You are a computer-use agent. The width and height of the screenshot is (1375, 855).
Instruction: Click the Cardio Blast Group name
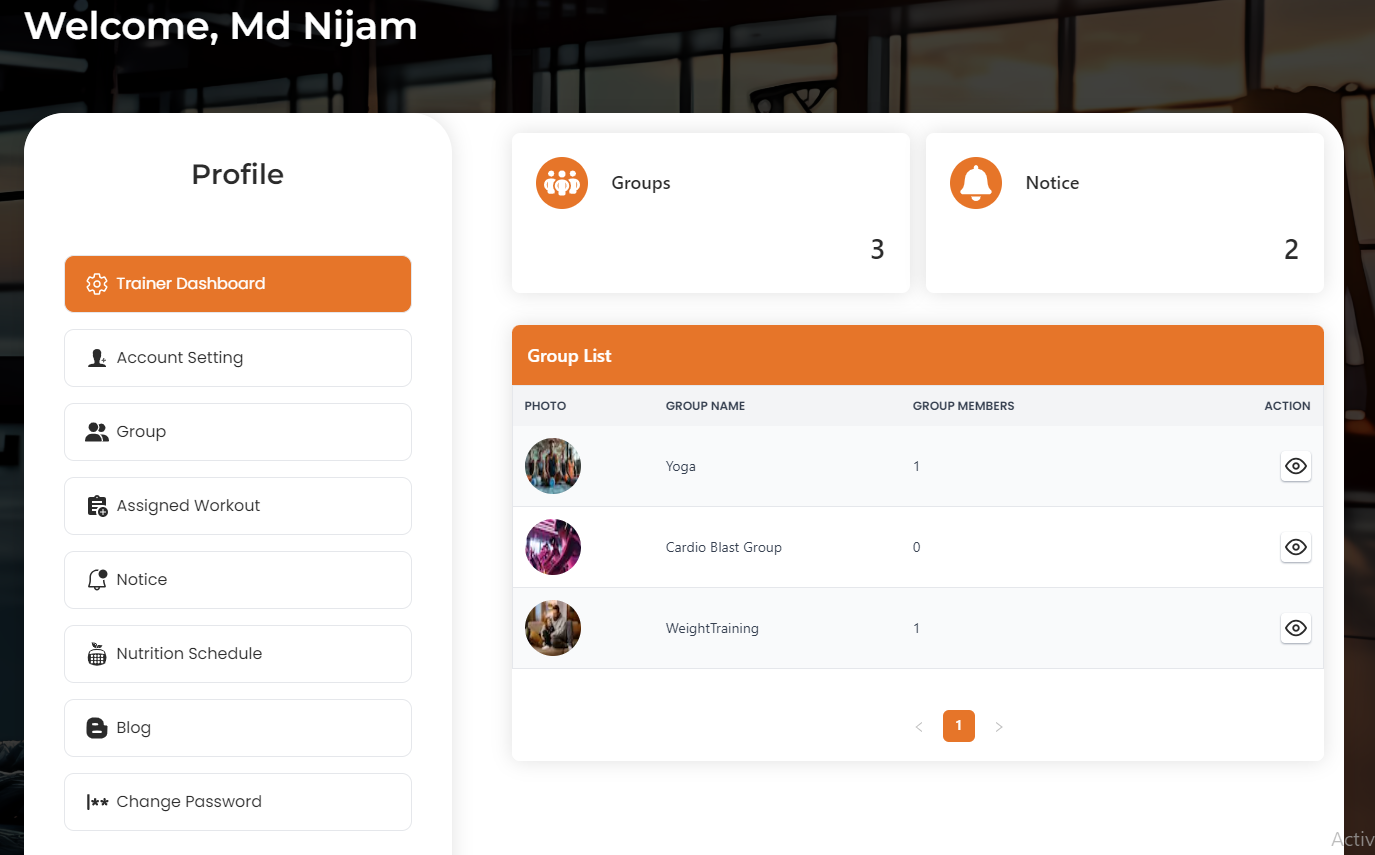pos(723,547)
